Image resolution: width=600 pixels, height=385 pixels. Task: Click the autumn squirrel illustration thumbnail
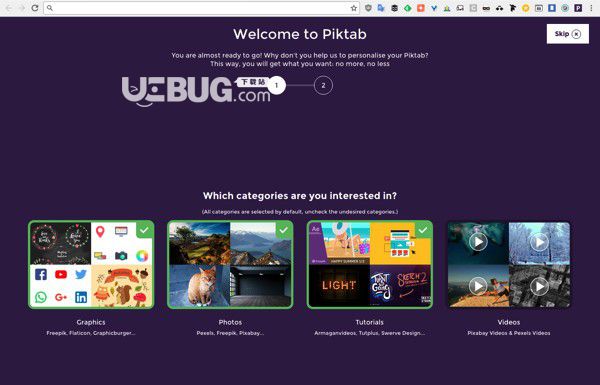[122, 286]
